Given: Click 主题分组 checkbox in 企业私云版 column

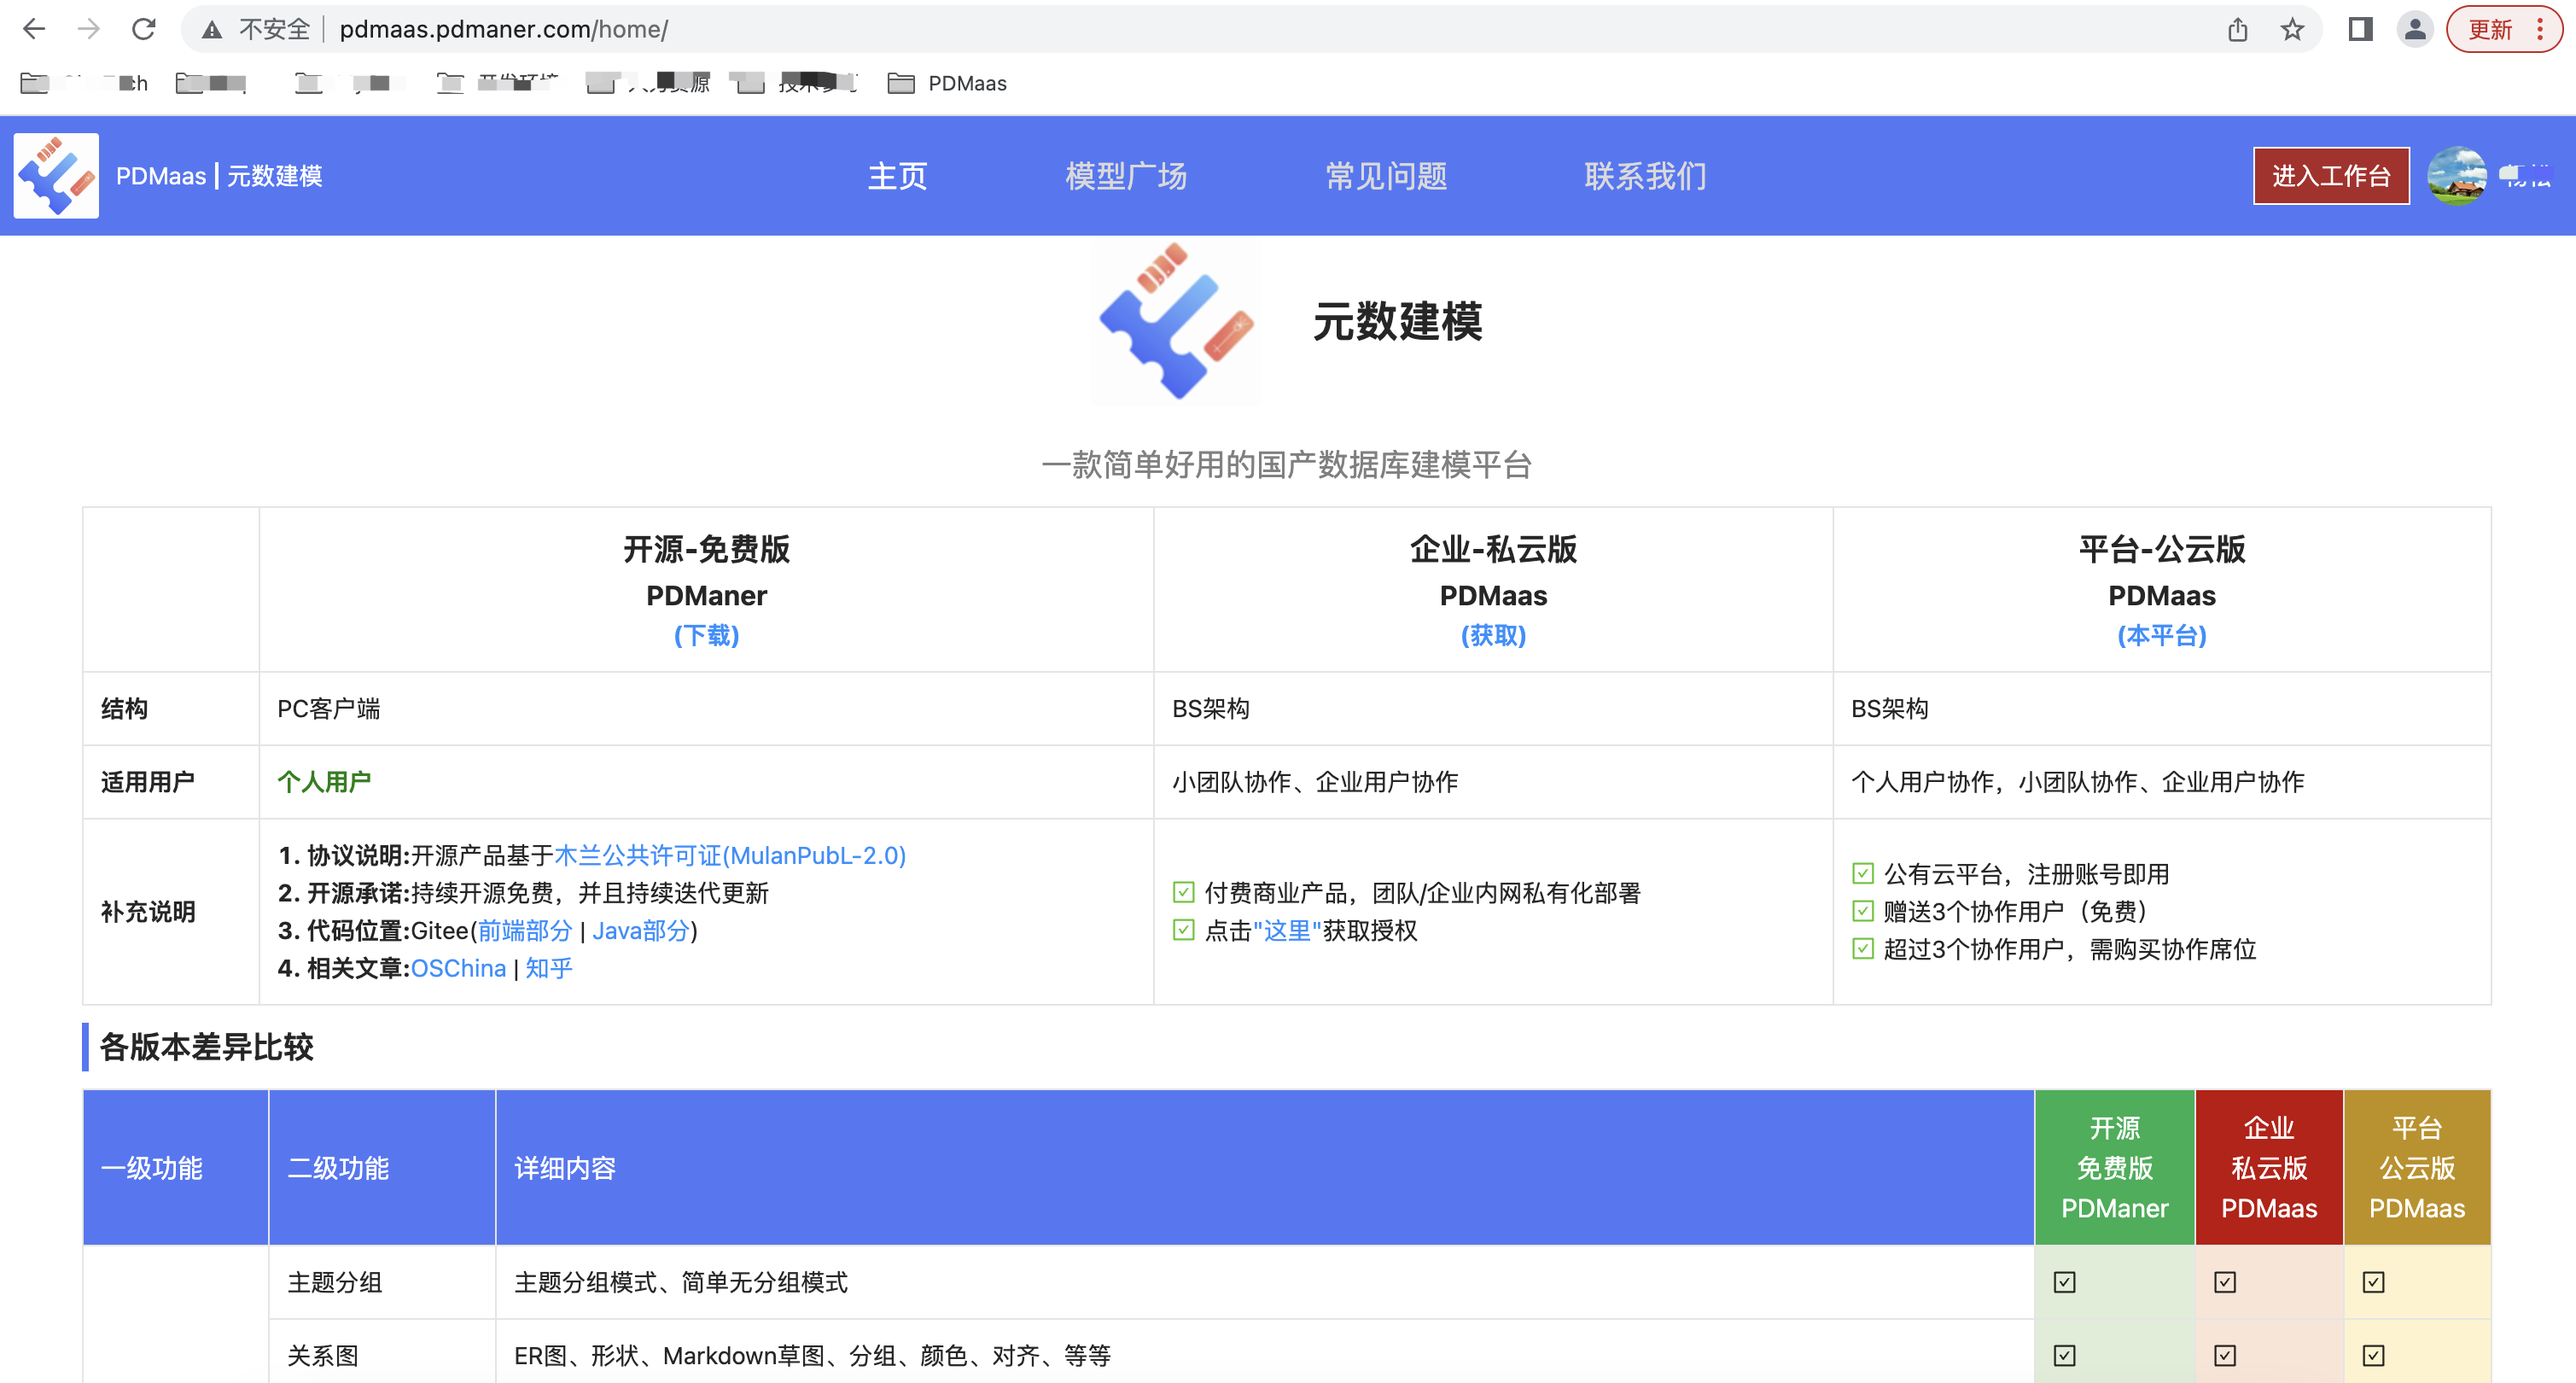Looking at the screenshot, I should tap(2225, 1282).
